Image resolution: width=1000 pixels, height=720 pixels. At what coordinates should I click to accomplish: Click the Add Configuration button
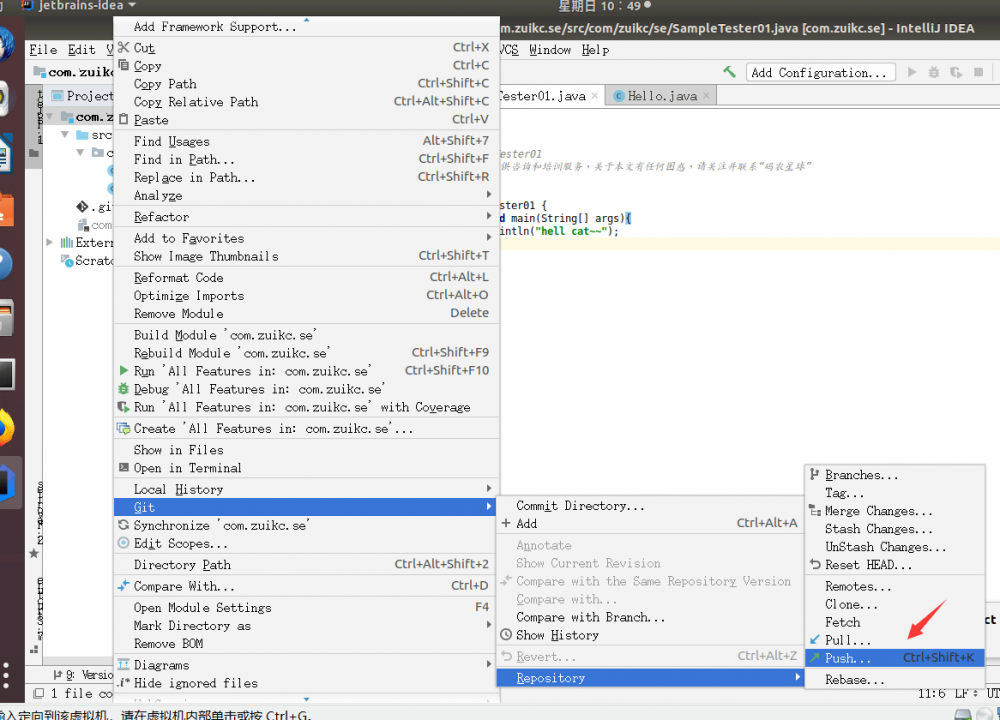click(x=820, y=72)
